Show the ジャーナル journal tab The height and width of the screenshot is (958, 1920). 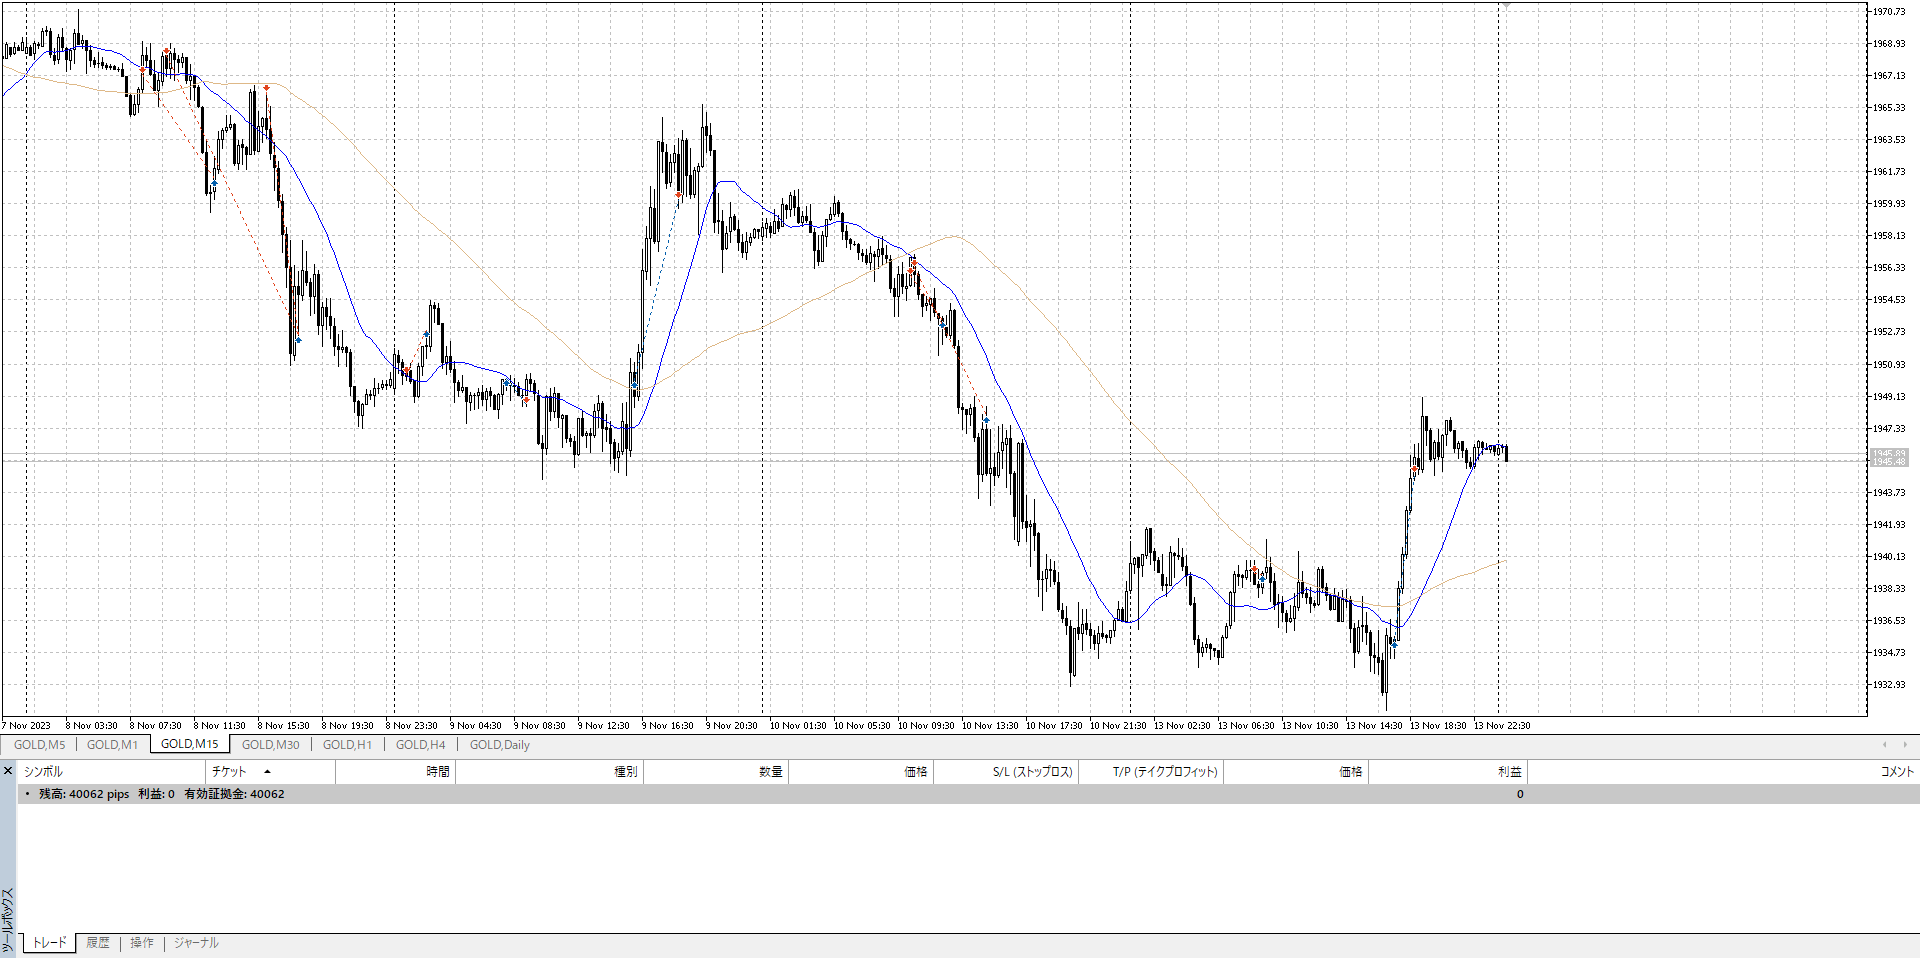[196, 943]
